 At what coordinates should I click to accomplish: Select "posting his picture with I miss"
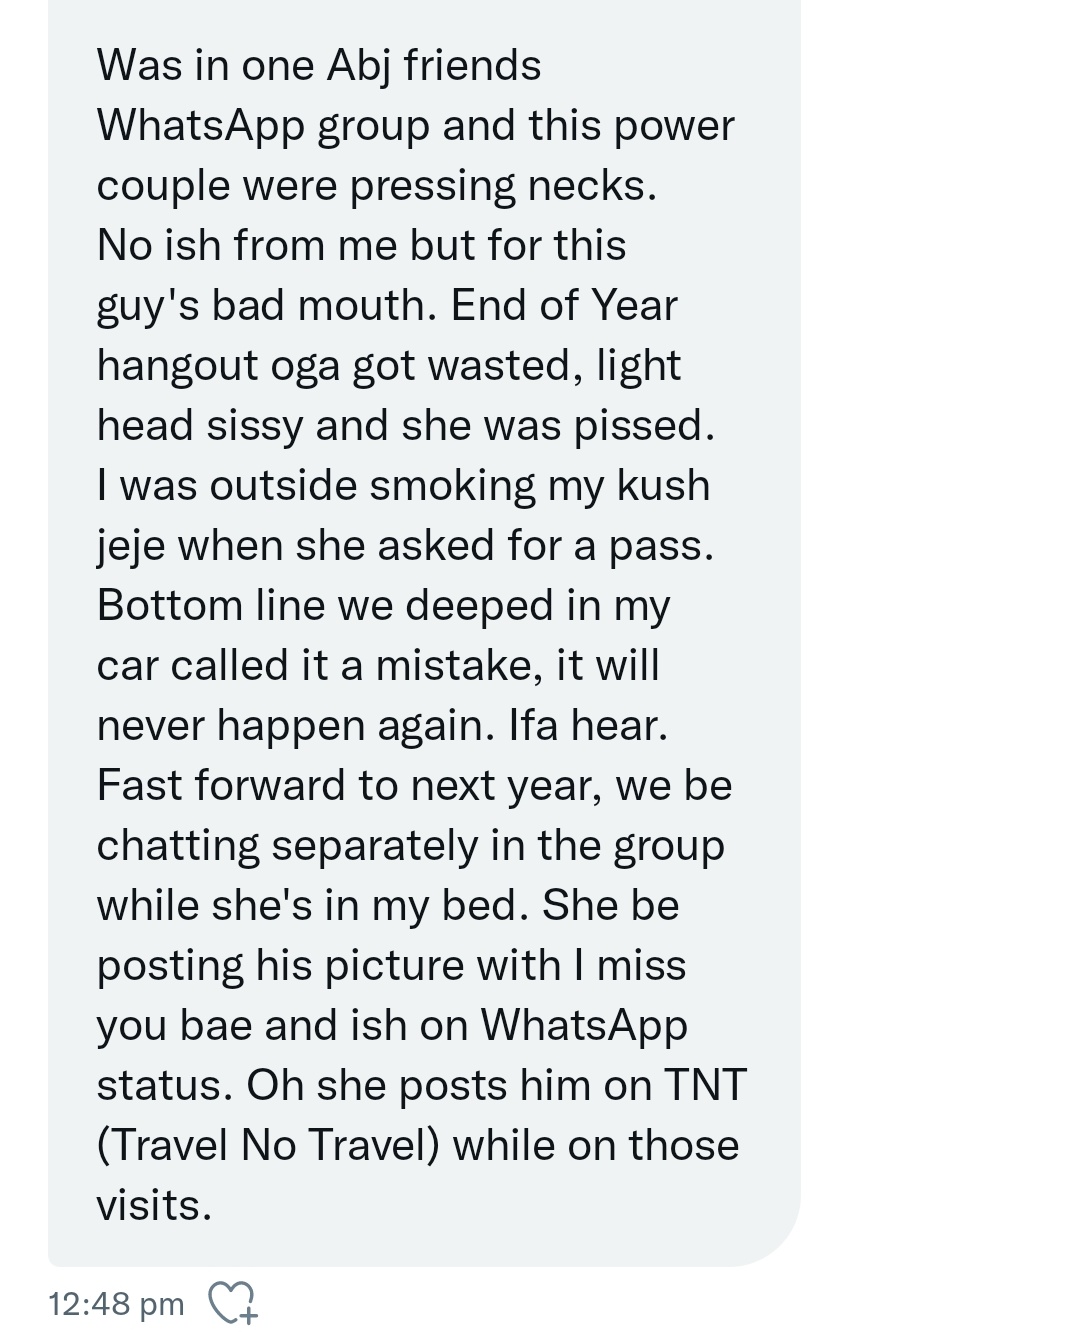click(x=391, y=967)
